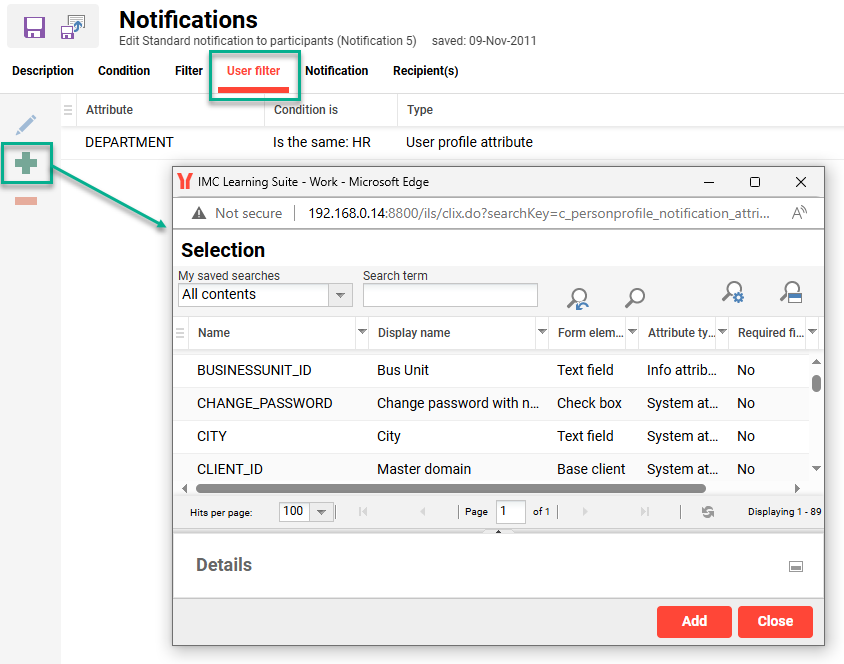
Task: Switch to the Recipient(s) tab
Action: (x=425, y=71)
